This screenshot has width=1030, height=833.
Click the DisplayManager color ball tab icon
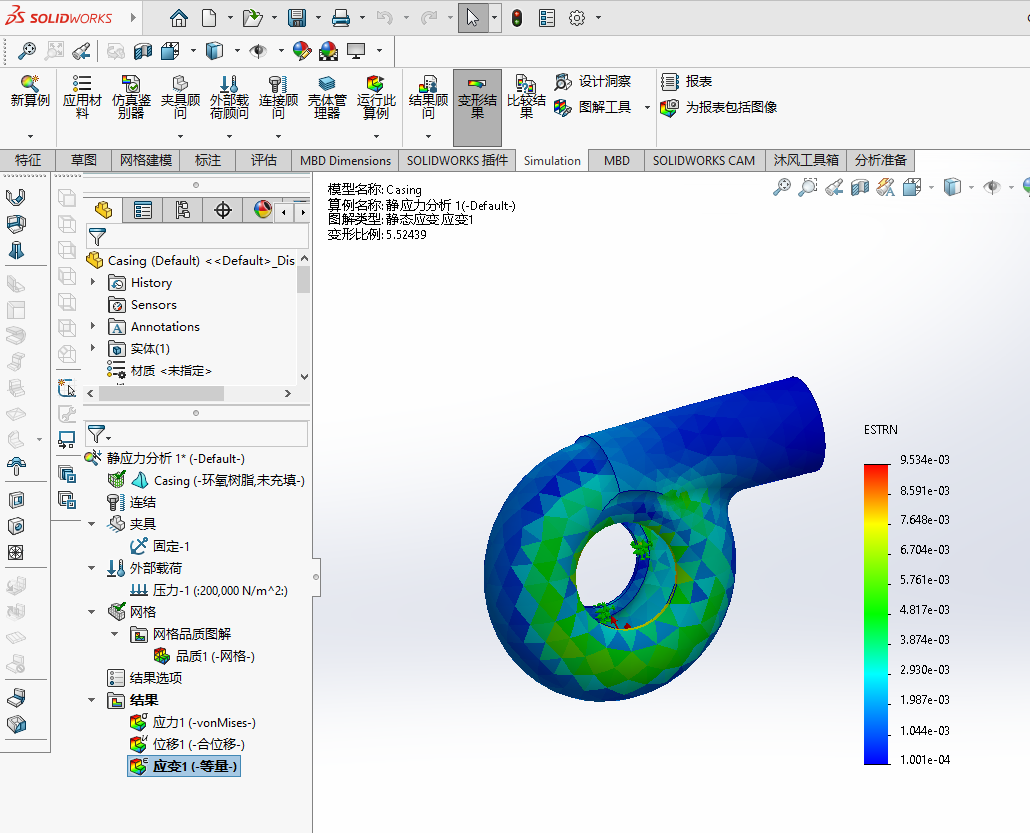pos(262,210)
